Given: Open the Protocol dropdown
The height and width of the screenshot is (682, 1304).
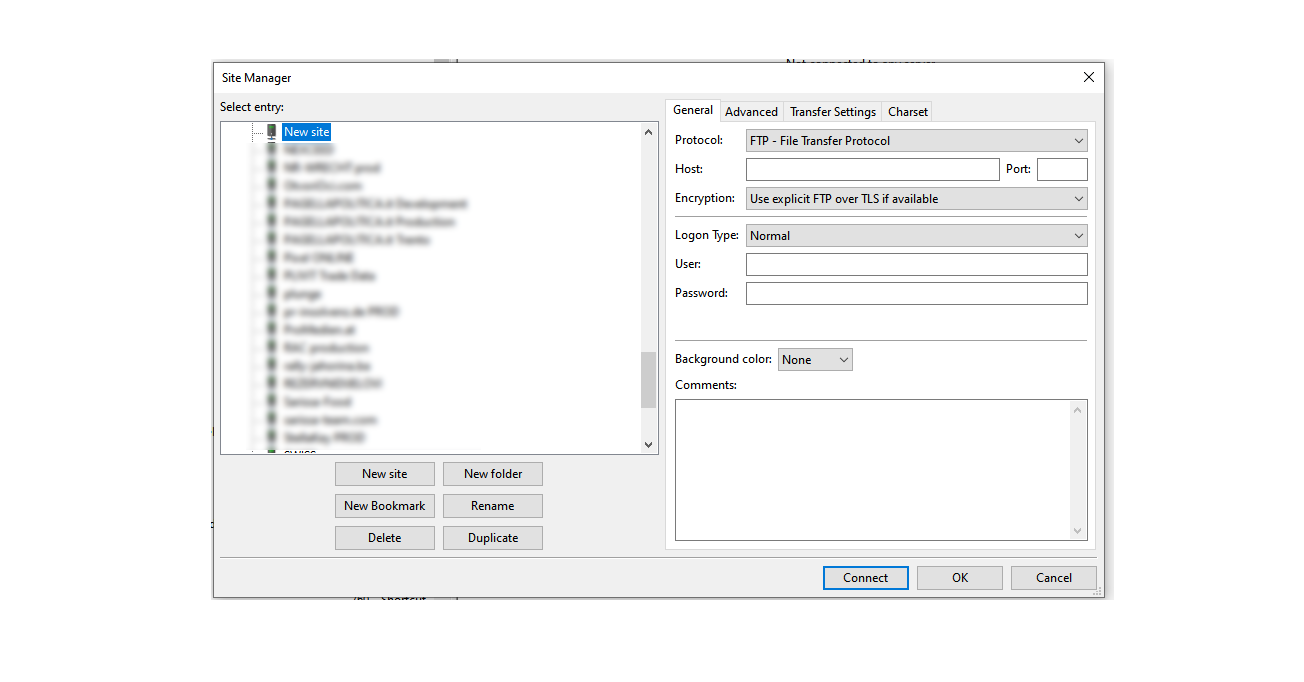Looking at the screenshot, I should pos(916,141).
